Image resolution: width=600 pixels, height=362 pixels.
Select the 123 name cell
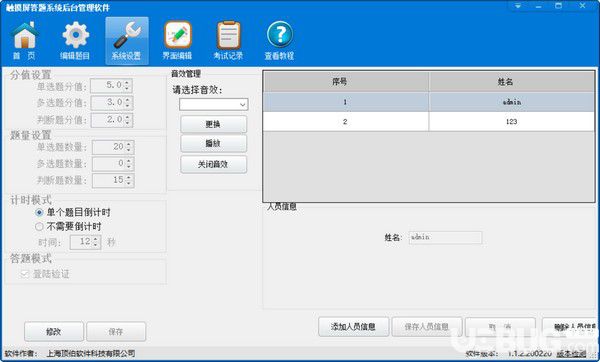point(512,122)
